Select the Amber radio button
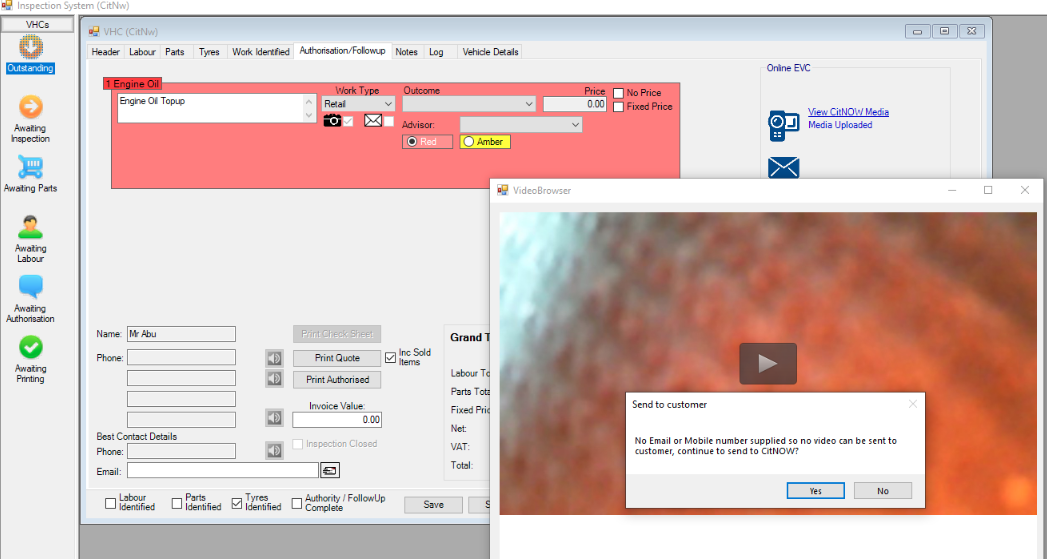 [469, 142]
